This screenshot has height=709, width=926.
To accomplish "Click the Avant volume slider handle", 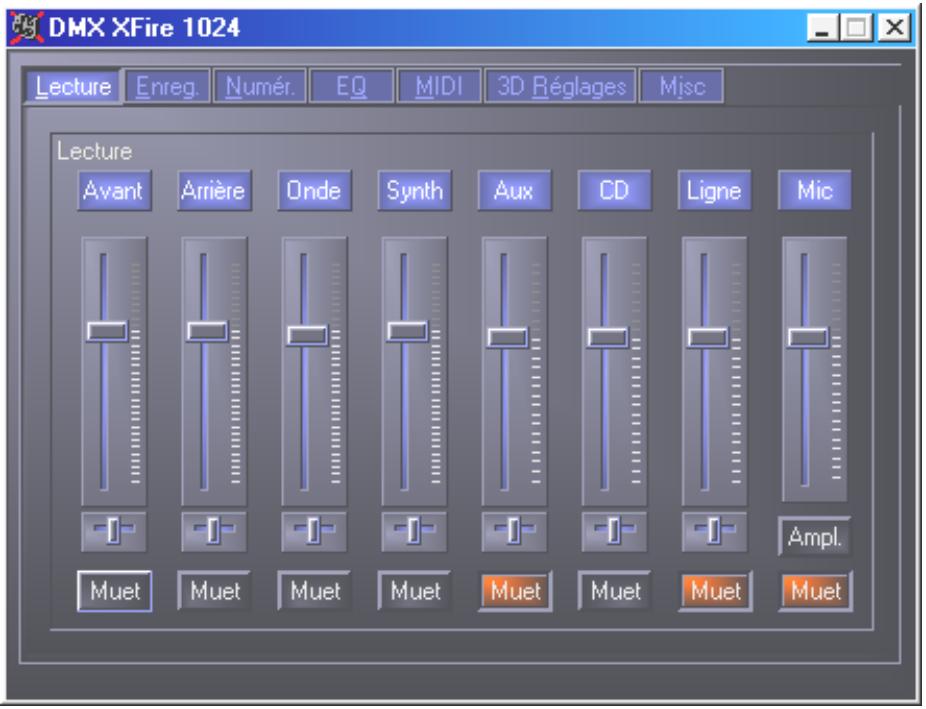I will (107, 331).
